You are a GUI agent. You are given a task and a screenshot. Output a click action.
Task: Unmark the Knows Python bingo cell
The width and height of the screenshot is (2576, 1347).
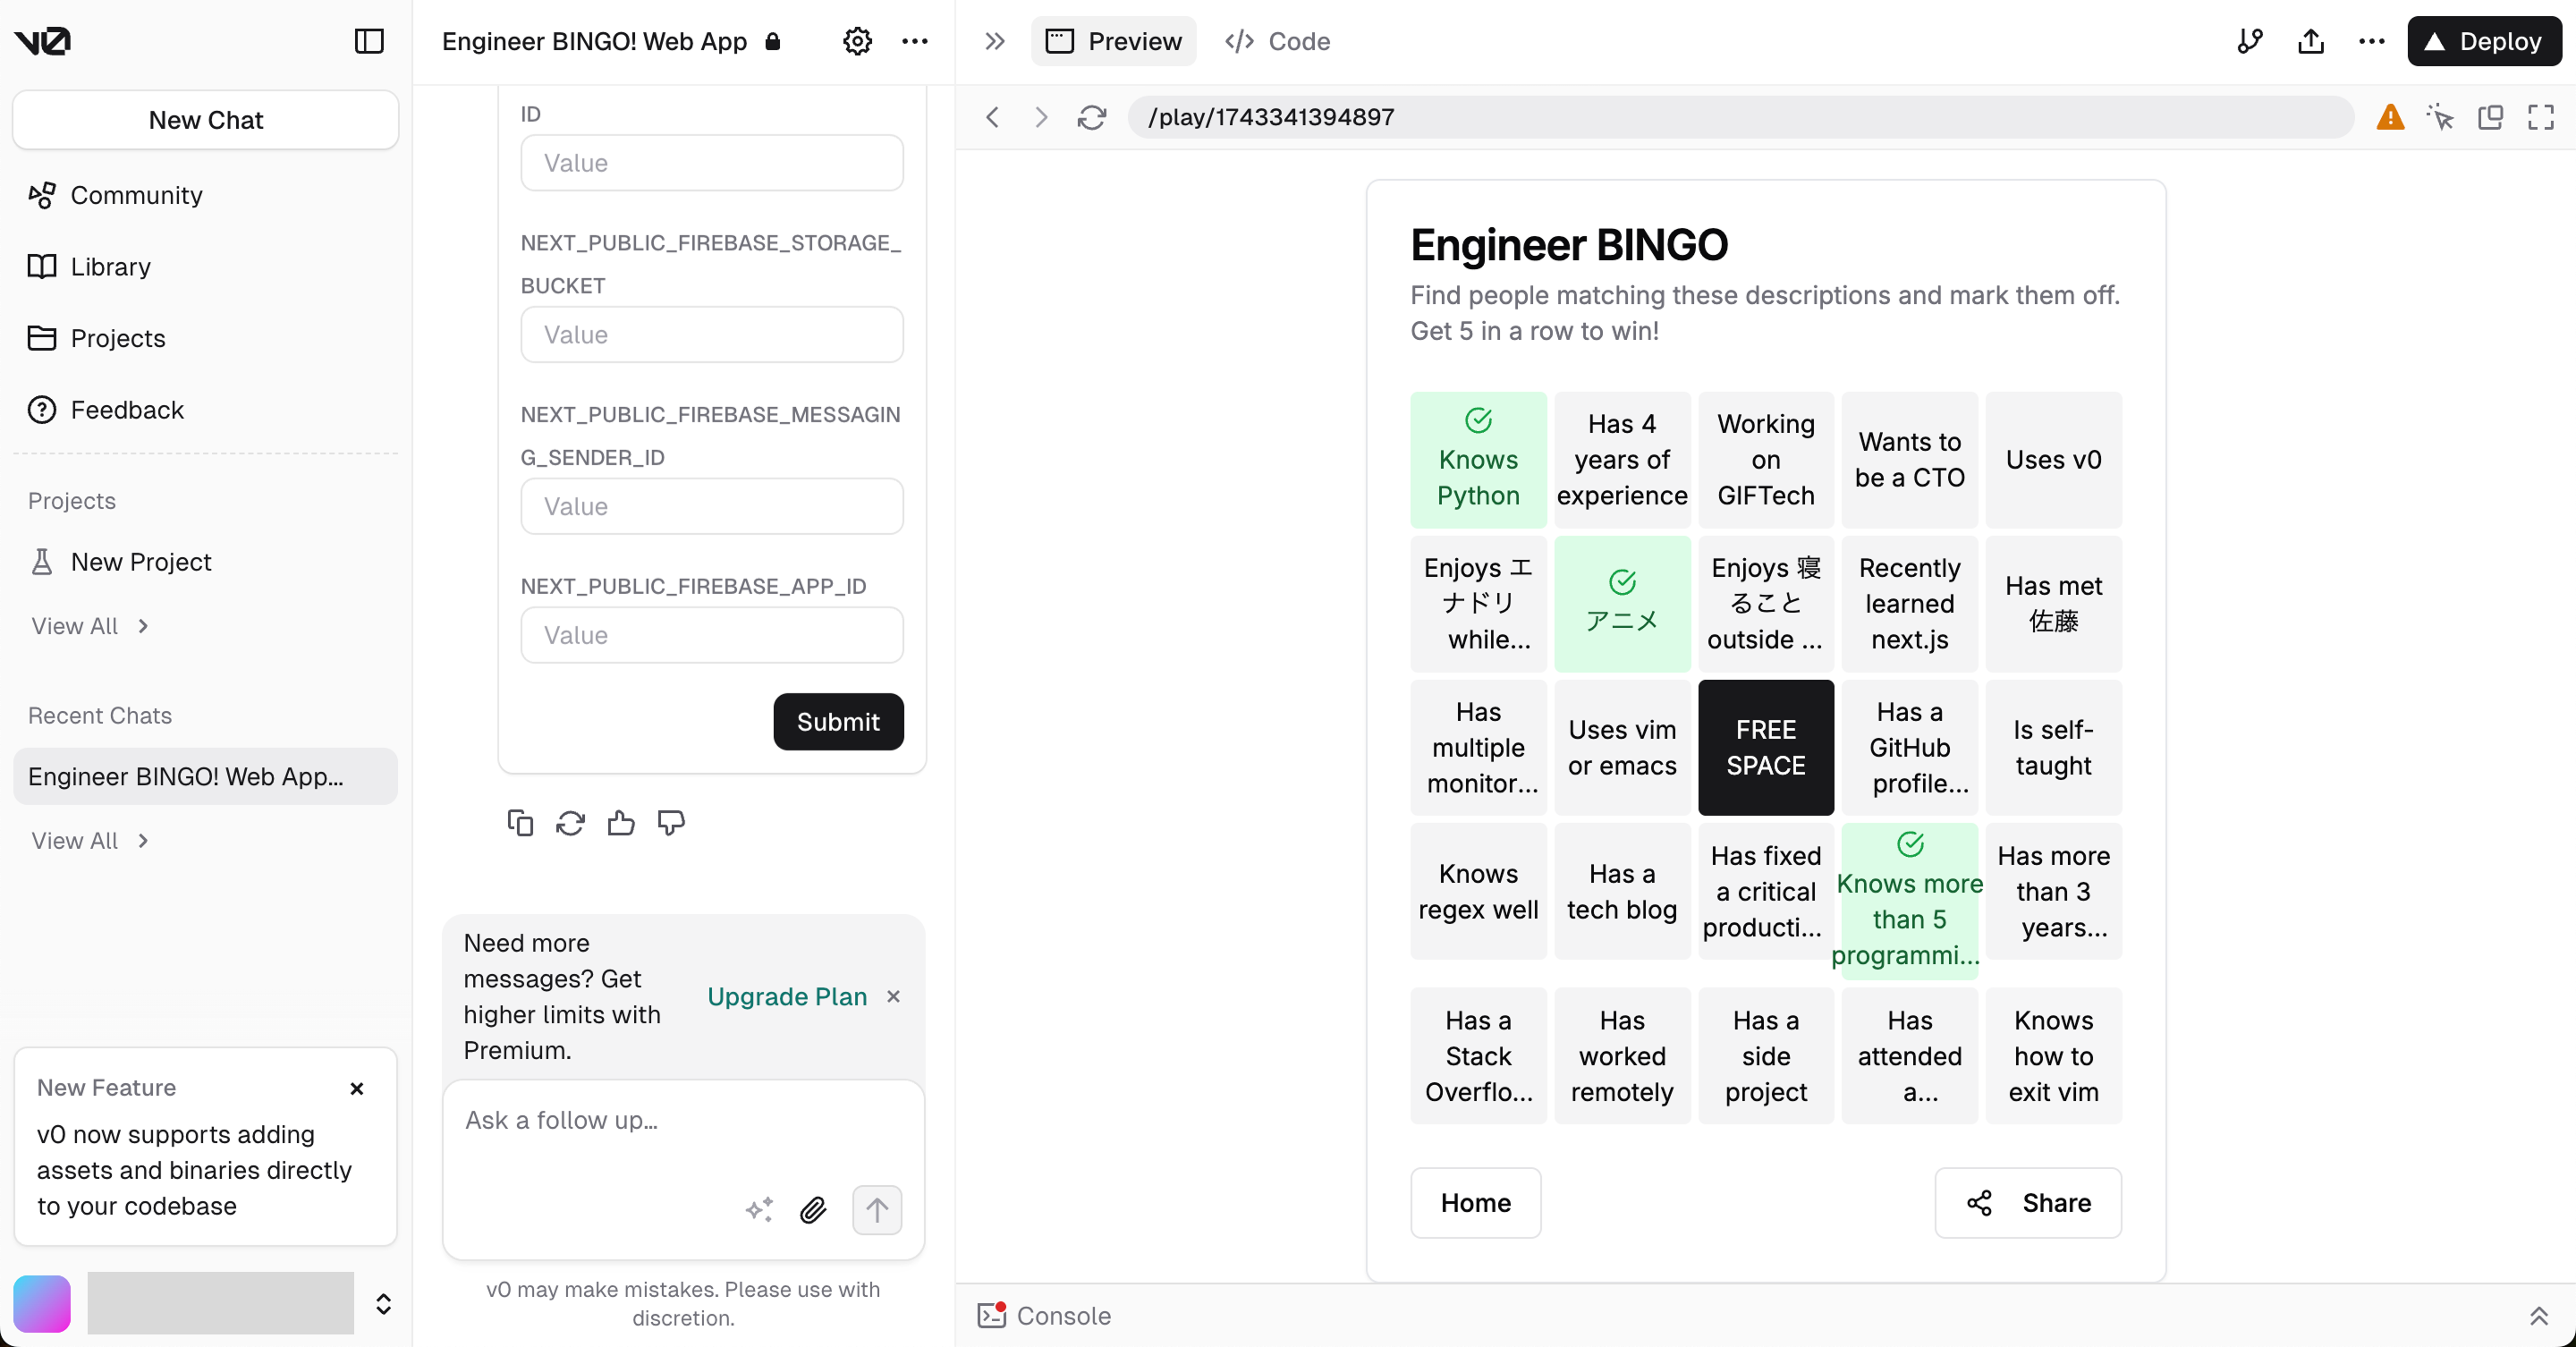click(x=1477, y=460)
